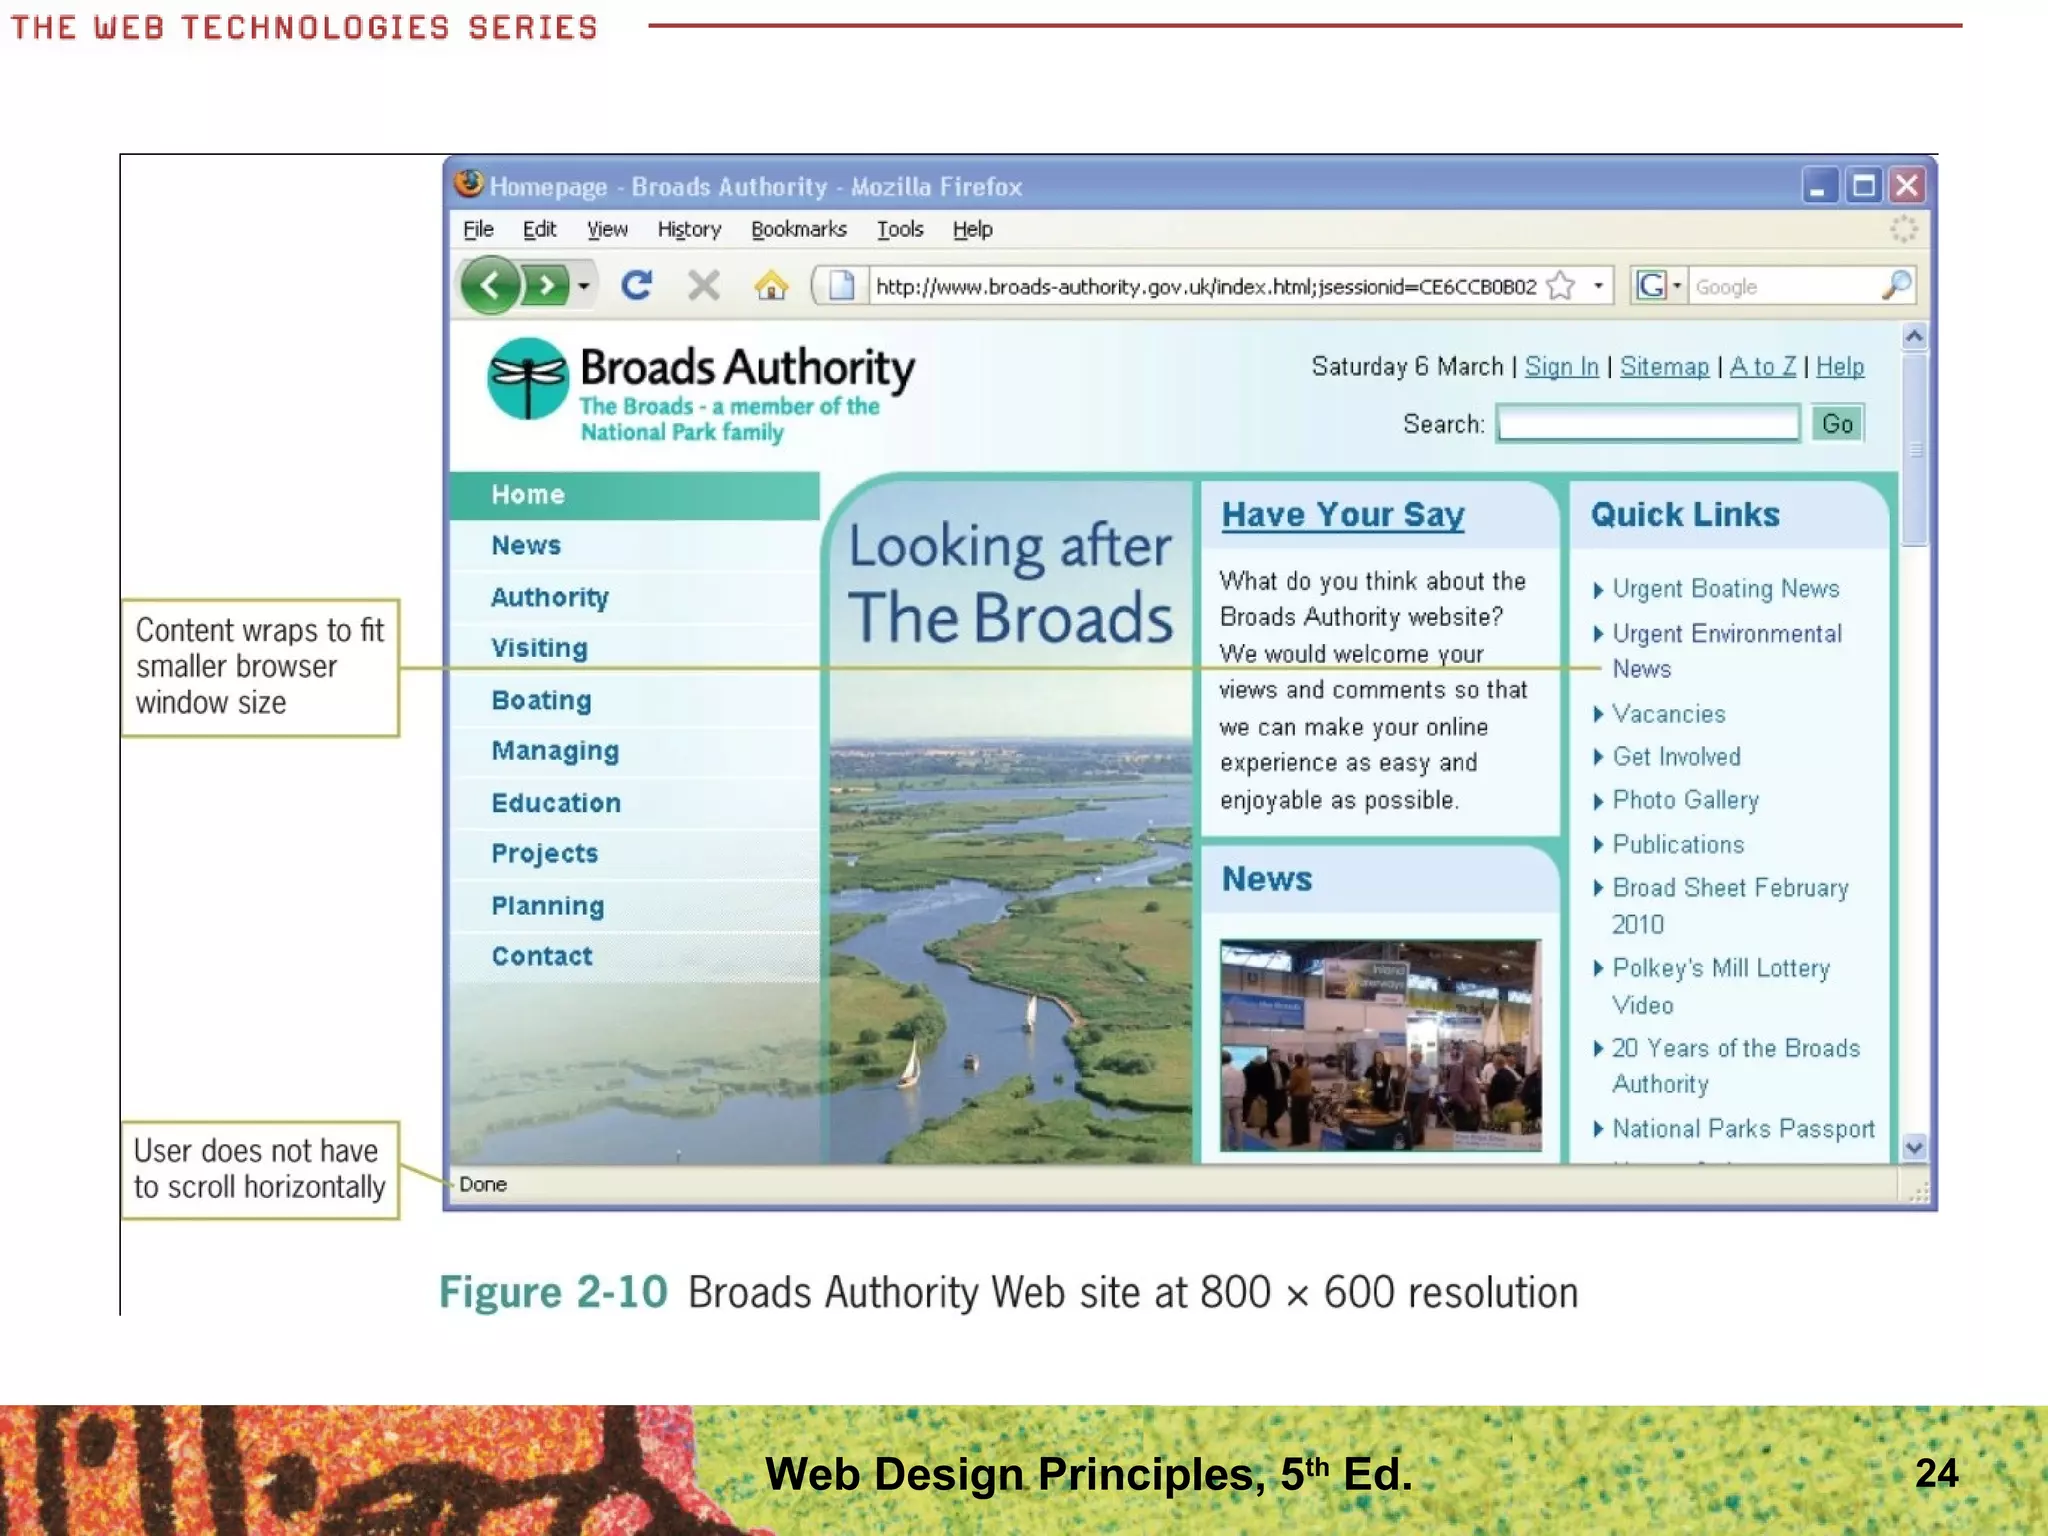Open the Publications quick link
This screenshot has width=2048, height=1536.
[1677, 845]
